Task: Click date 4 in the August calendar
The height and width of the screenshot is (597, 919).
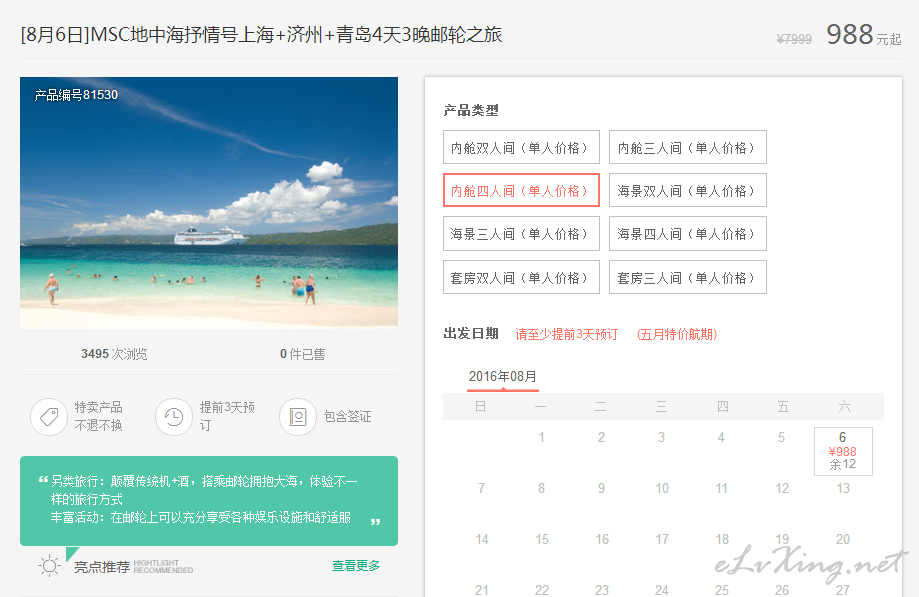Action: pyautogui.click(x=721, y=438)
